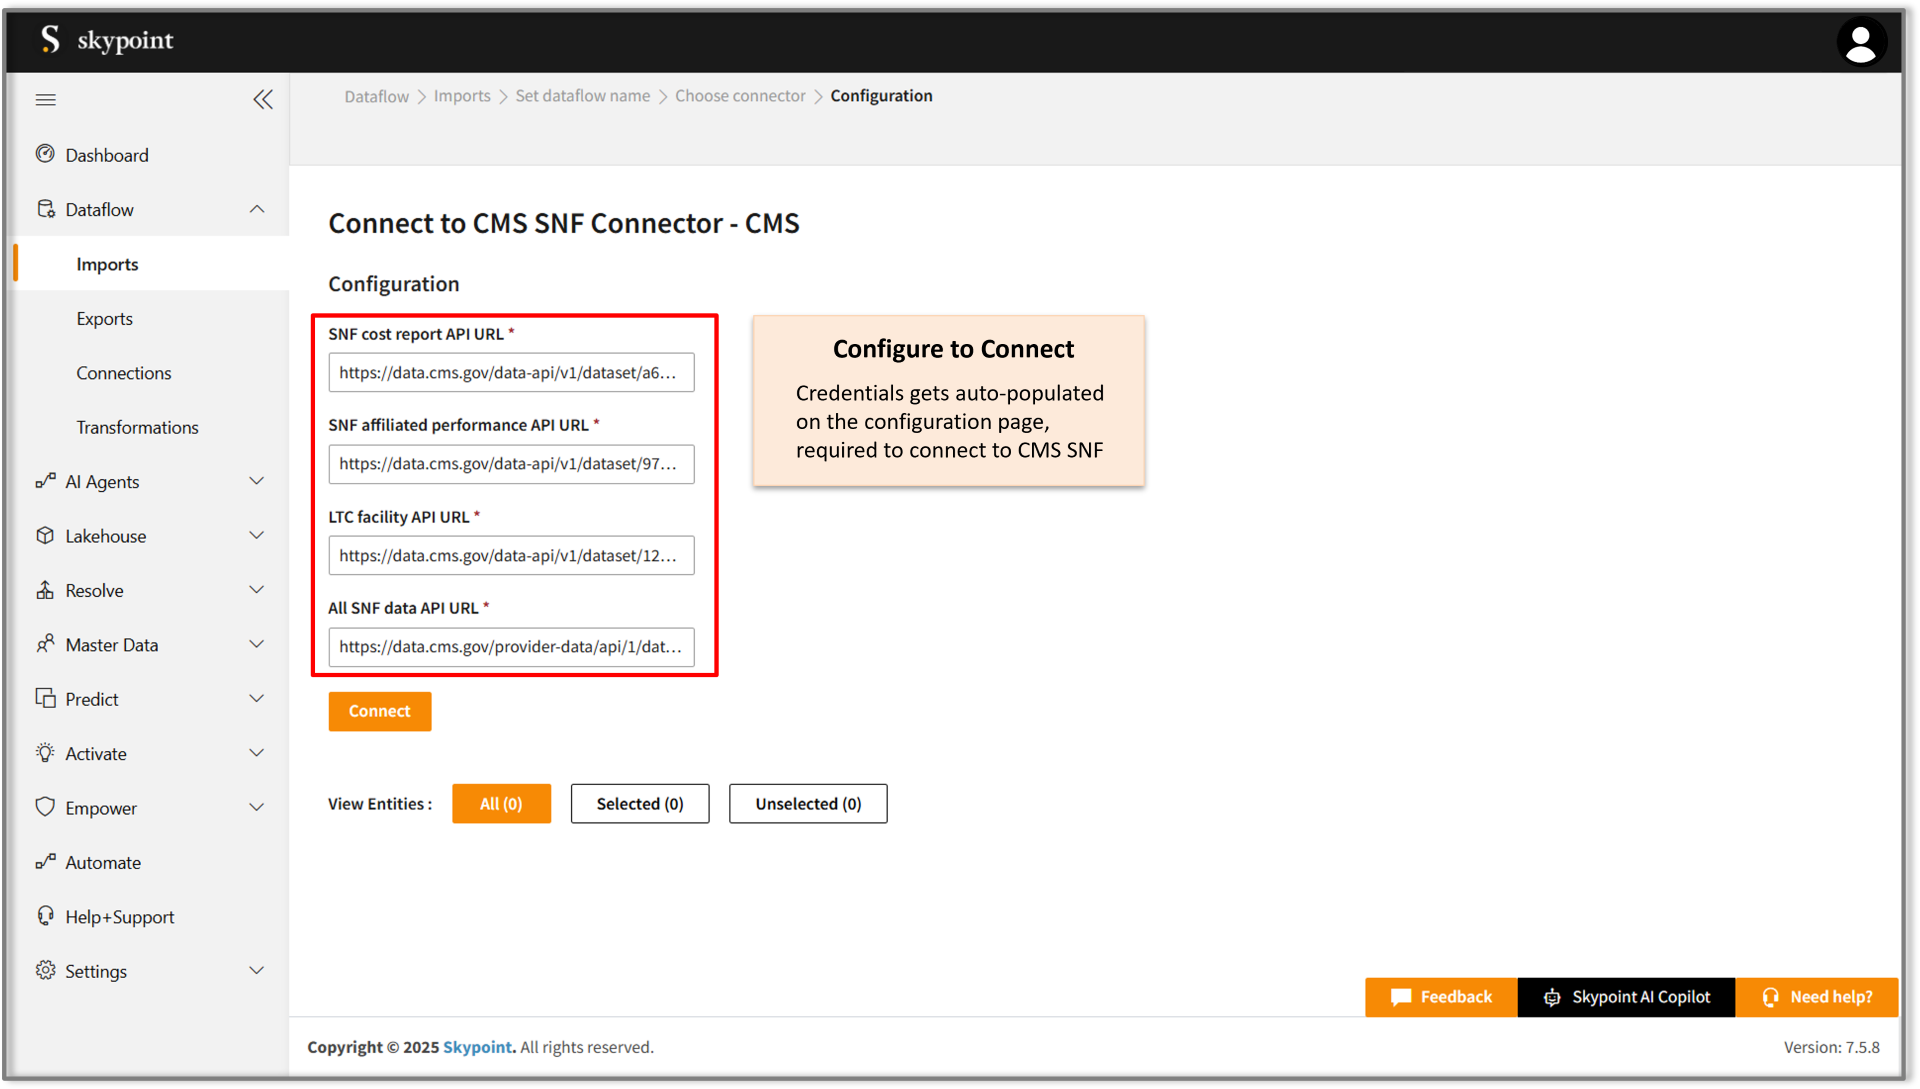This screenshot has width=1920, height=1089.
Task: Open Skypoint AI Copilot
Action: click(1626, 997)
